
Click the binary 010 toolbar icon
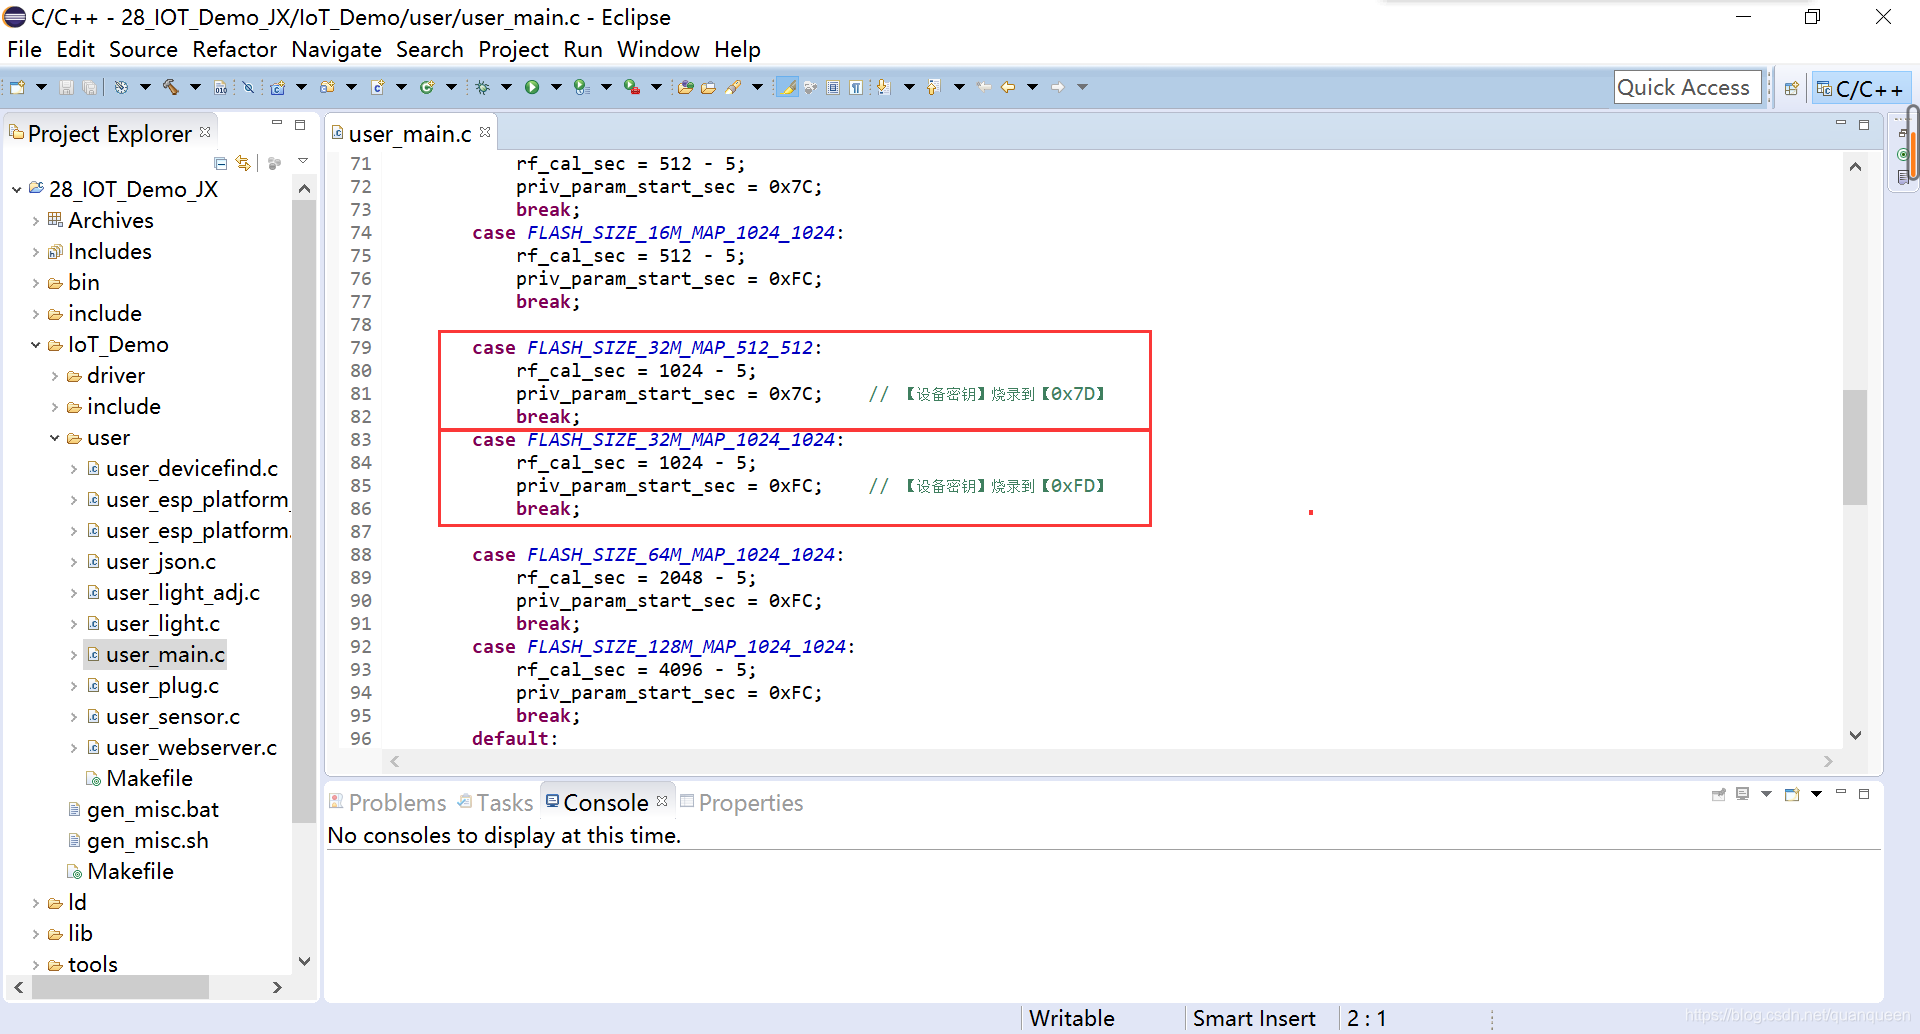(x=220, y=88)
